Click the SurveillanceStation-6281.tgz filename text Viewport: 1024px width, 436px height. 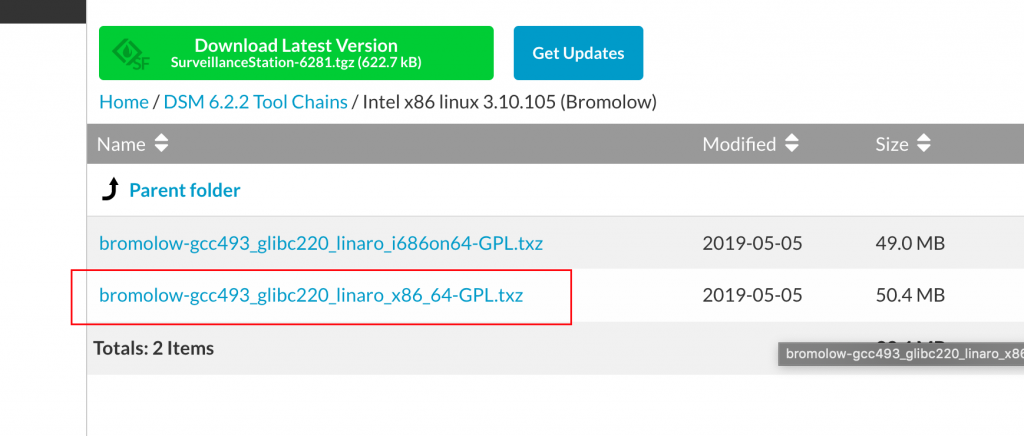pos(263,63)
